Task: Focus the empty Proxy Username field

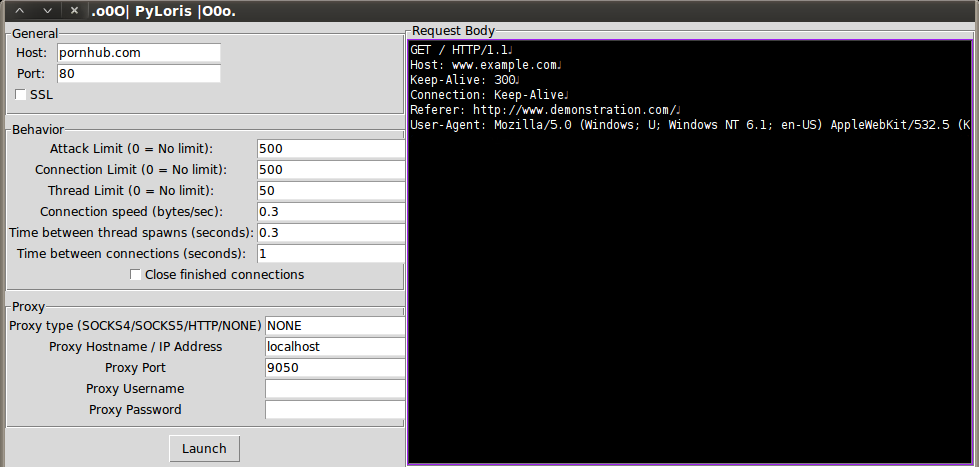Action: [333, 389]
